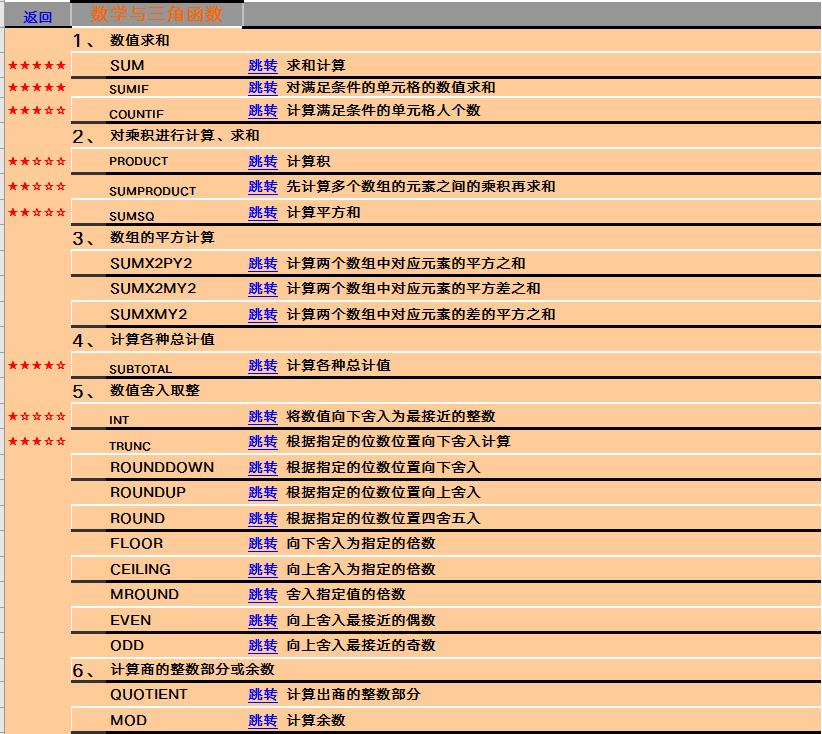Select the CEILING name cell

(140, 569)
